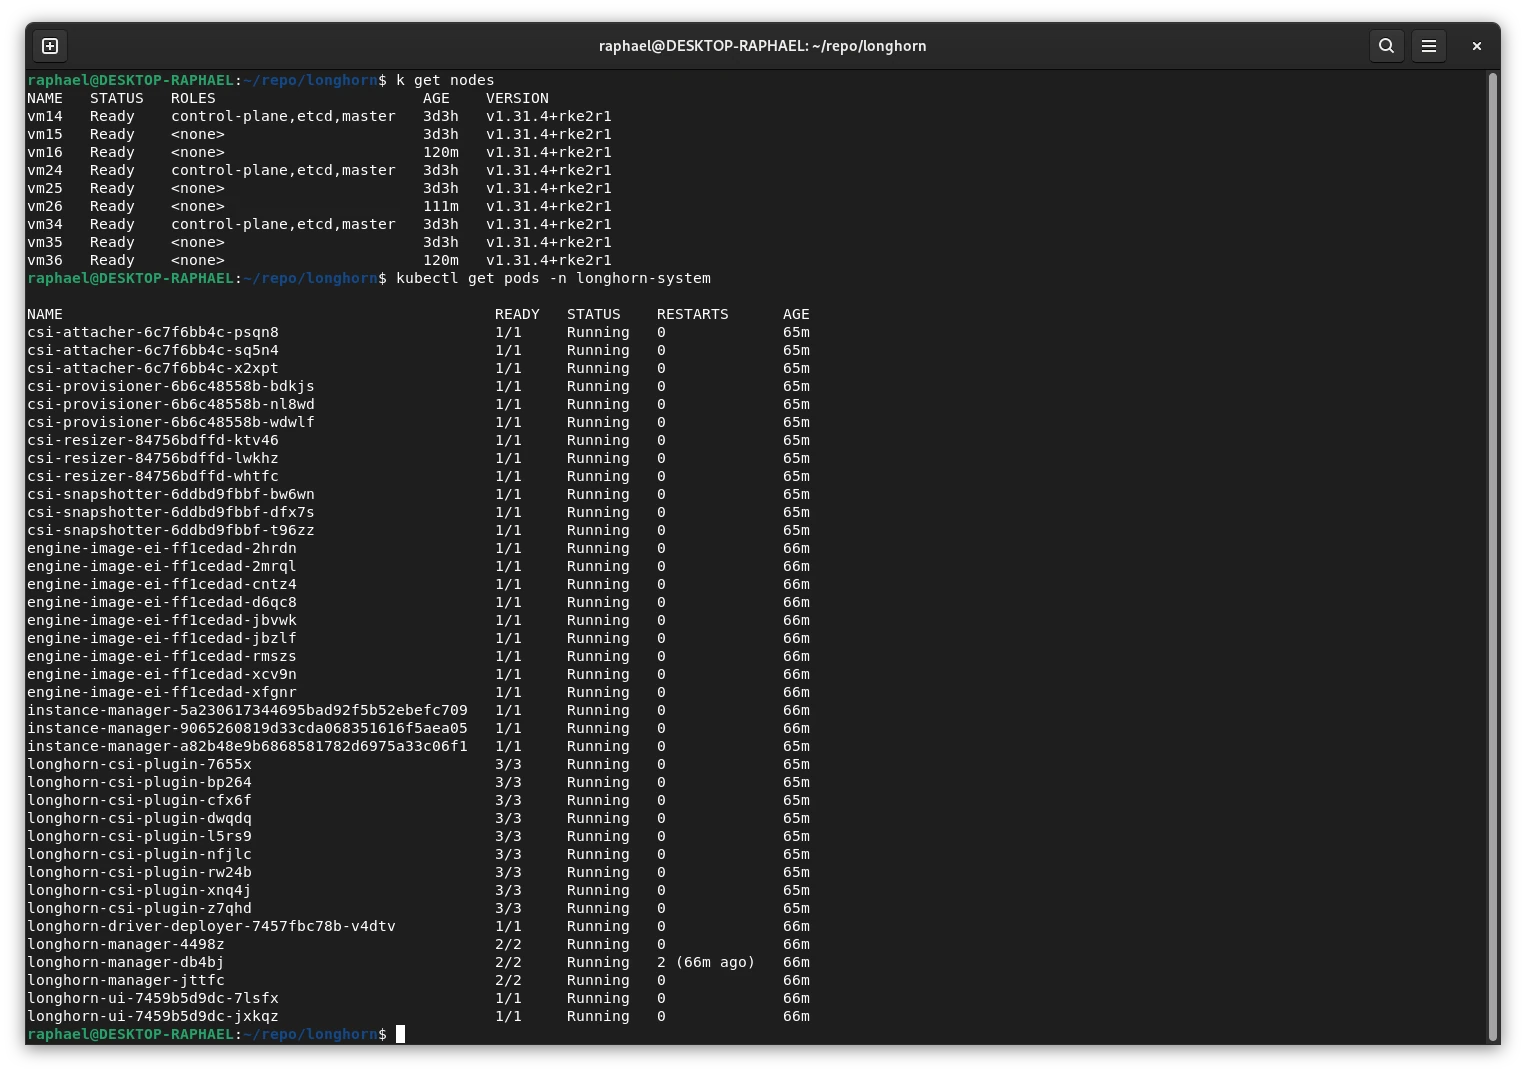Screen dimensions: 1526x1073
Task: Click the search magnifier icon
Action: (1386, 46)
